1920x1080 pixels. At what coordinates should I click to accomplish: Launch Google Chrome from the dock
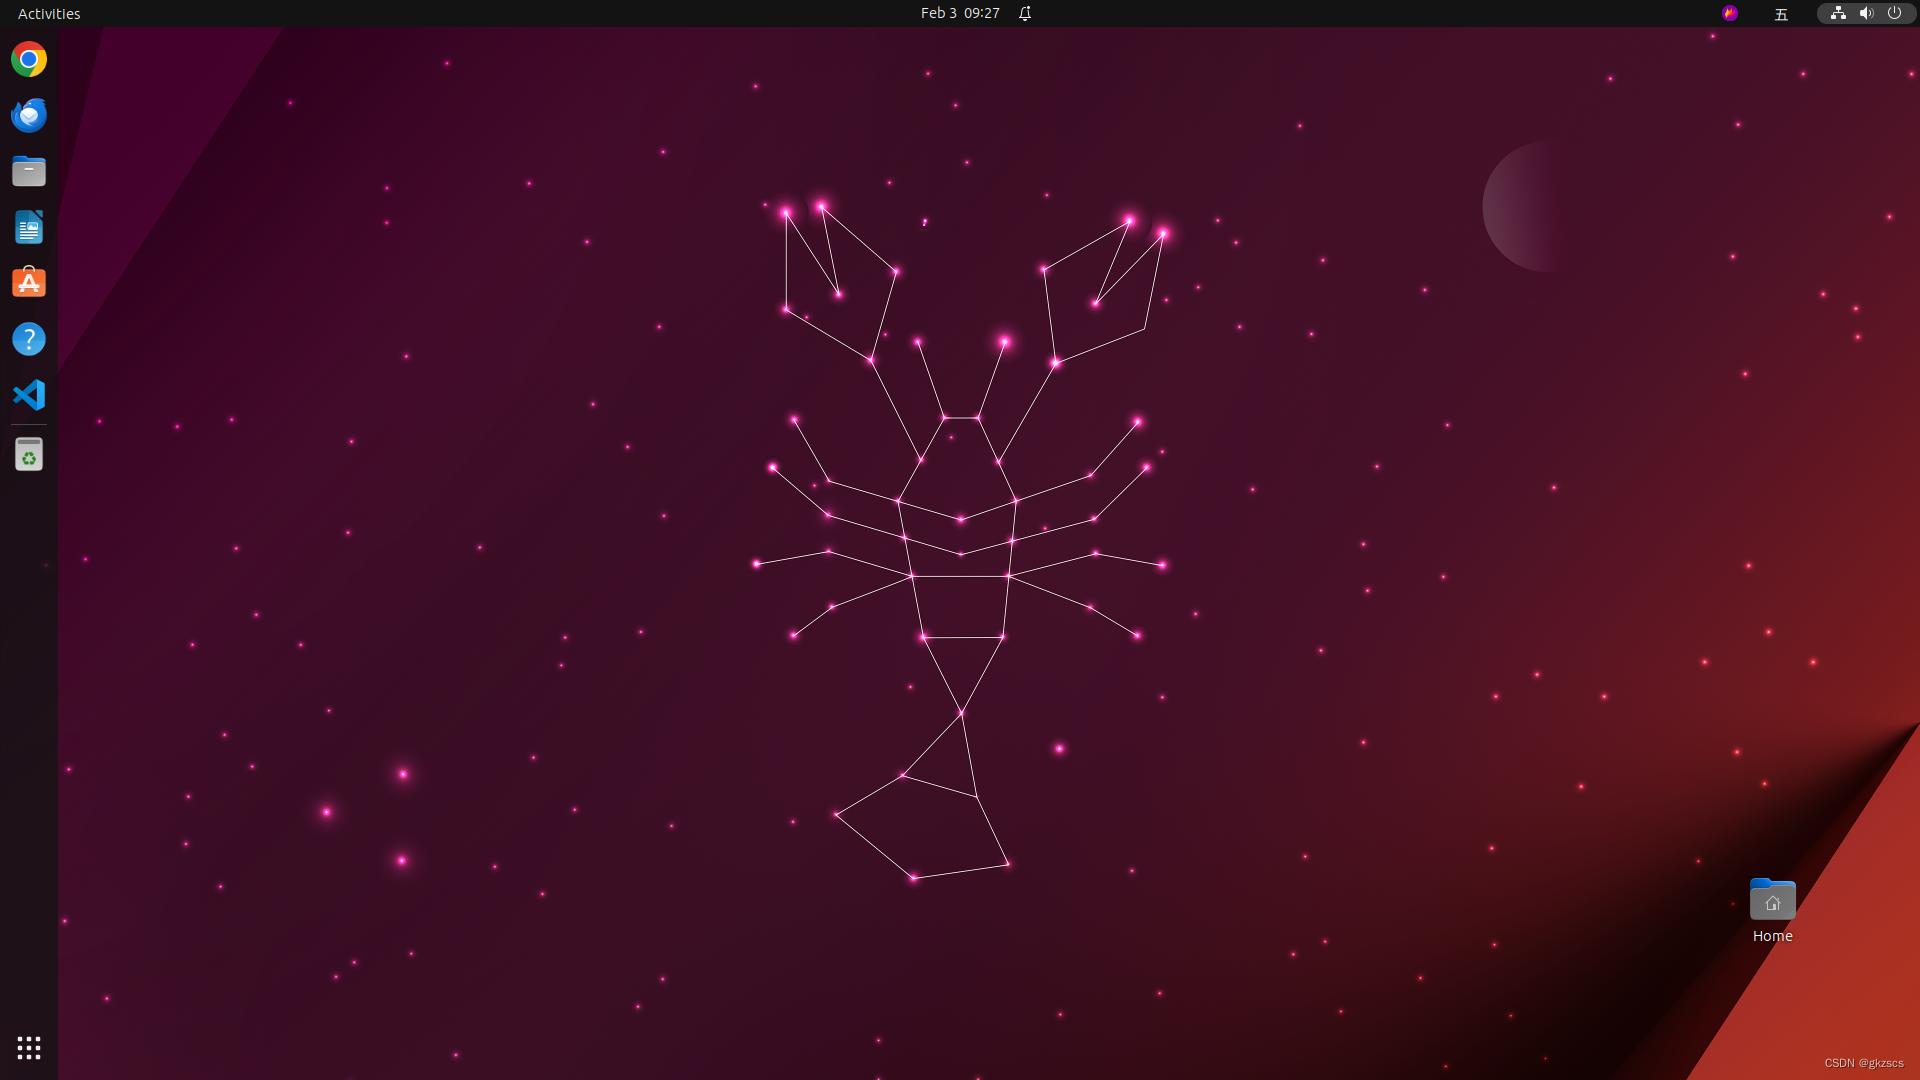point(29,60)
